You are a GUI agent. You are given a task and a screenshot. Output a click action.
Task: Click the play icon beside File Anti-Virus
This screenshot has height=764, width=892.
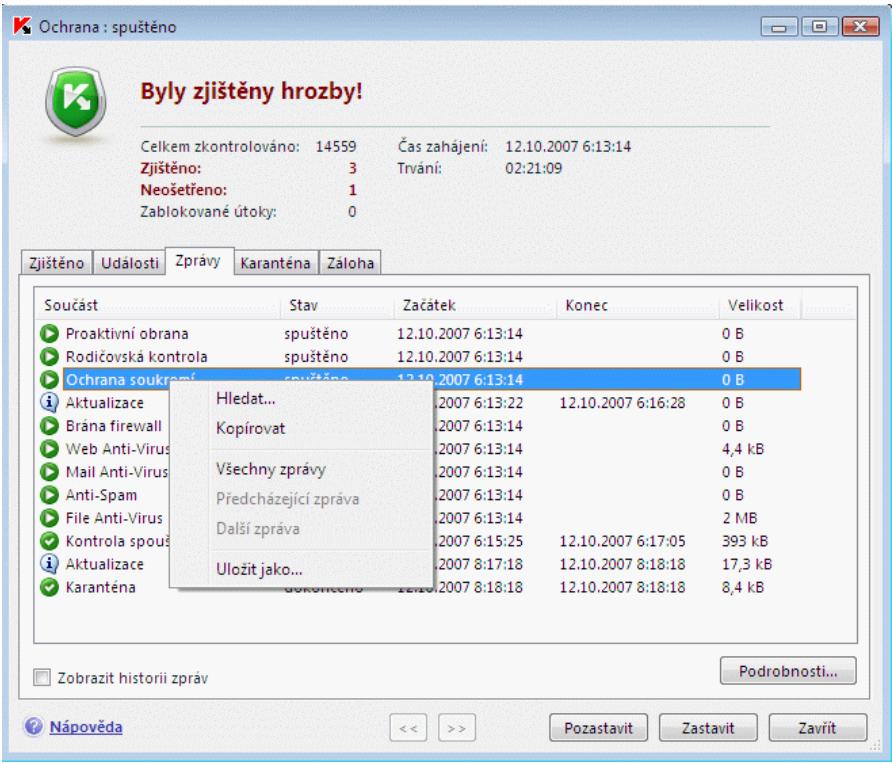point(49,518)
